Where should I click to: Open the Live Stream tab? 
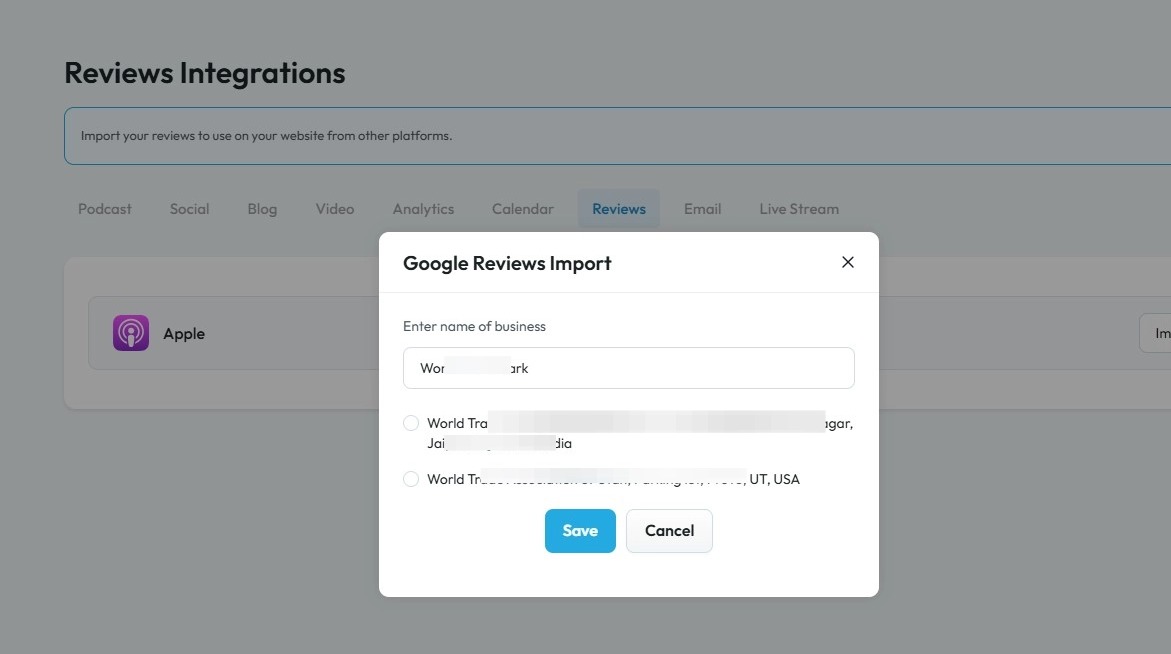pos(799,209)
